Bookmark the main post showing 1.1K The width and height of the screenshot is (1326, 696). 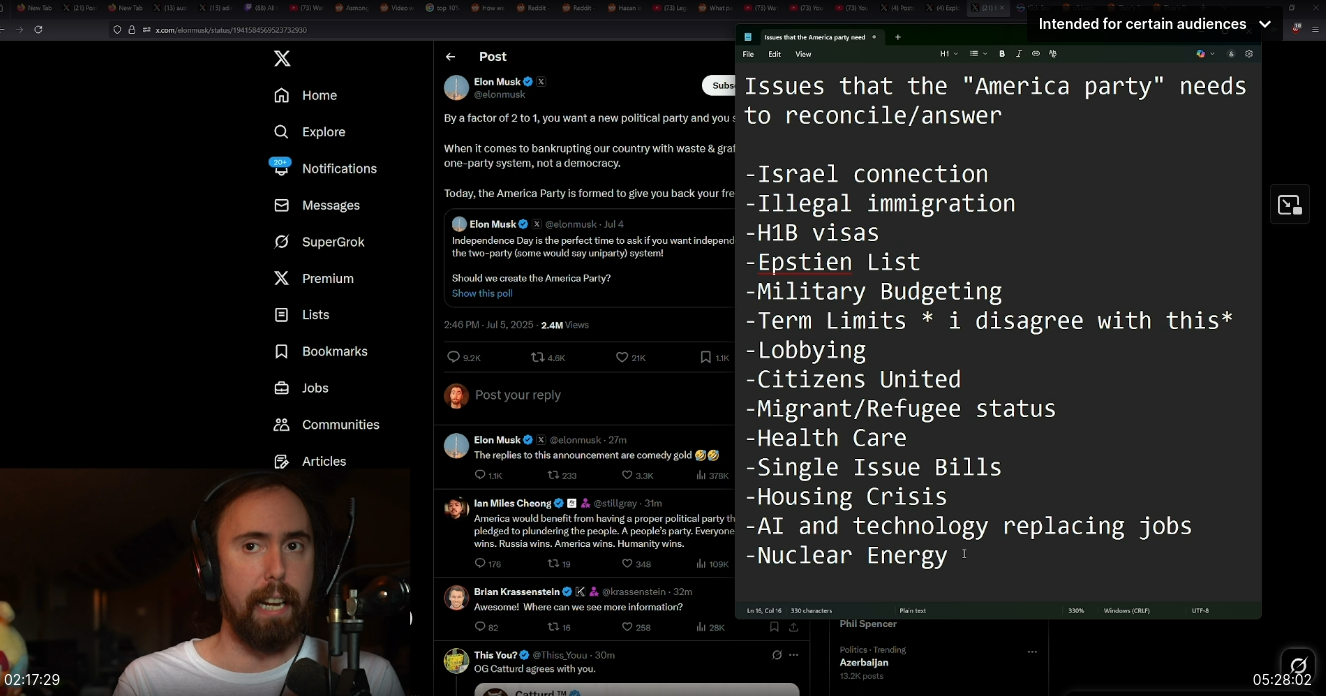pyautogui.click(x=716, y=357)
